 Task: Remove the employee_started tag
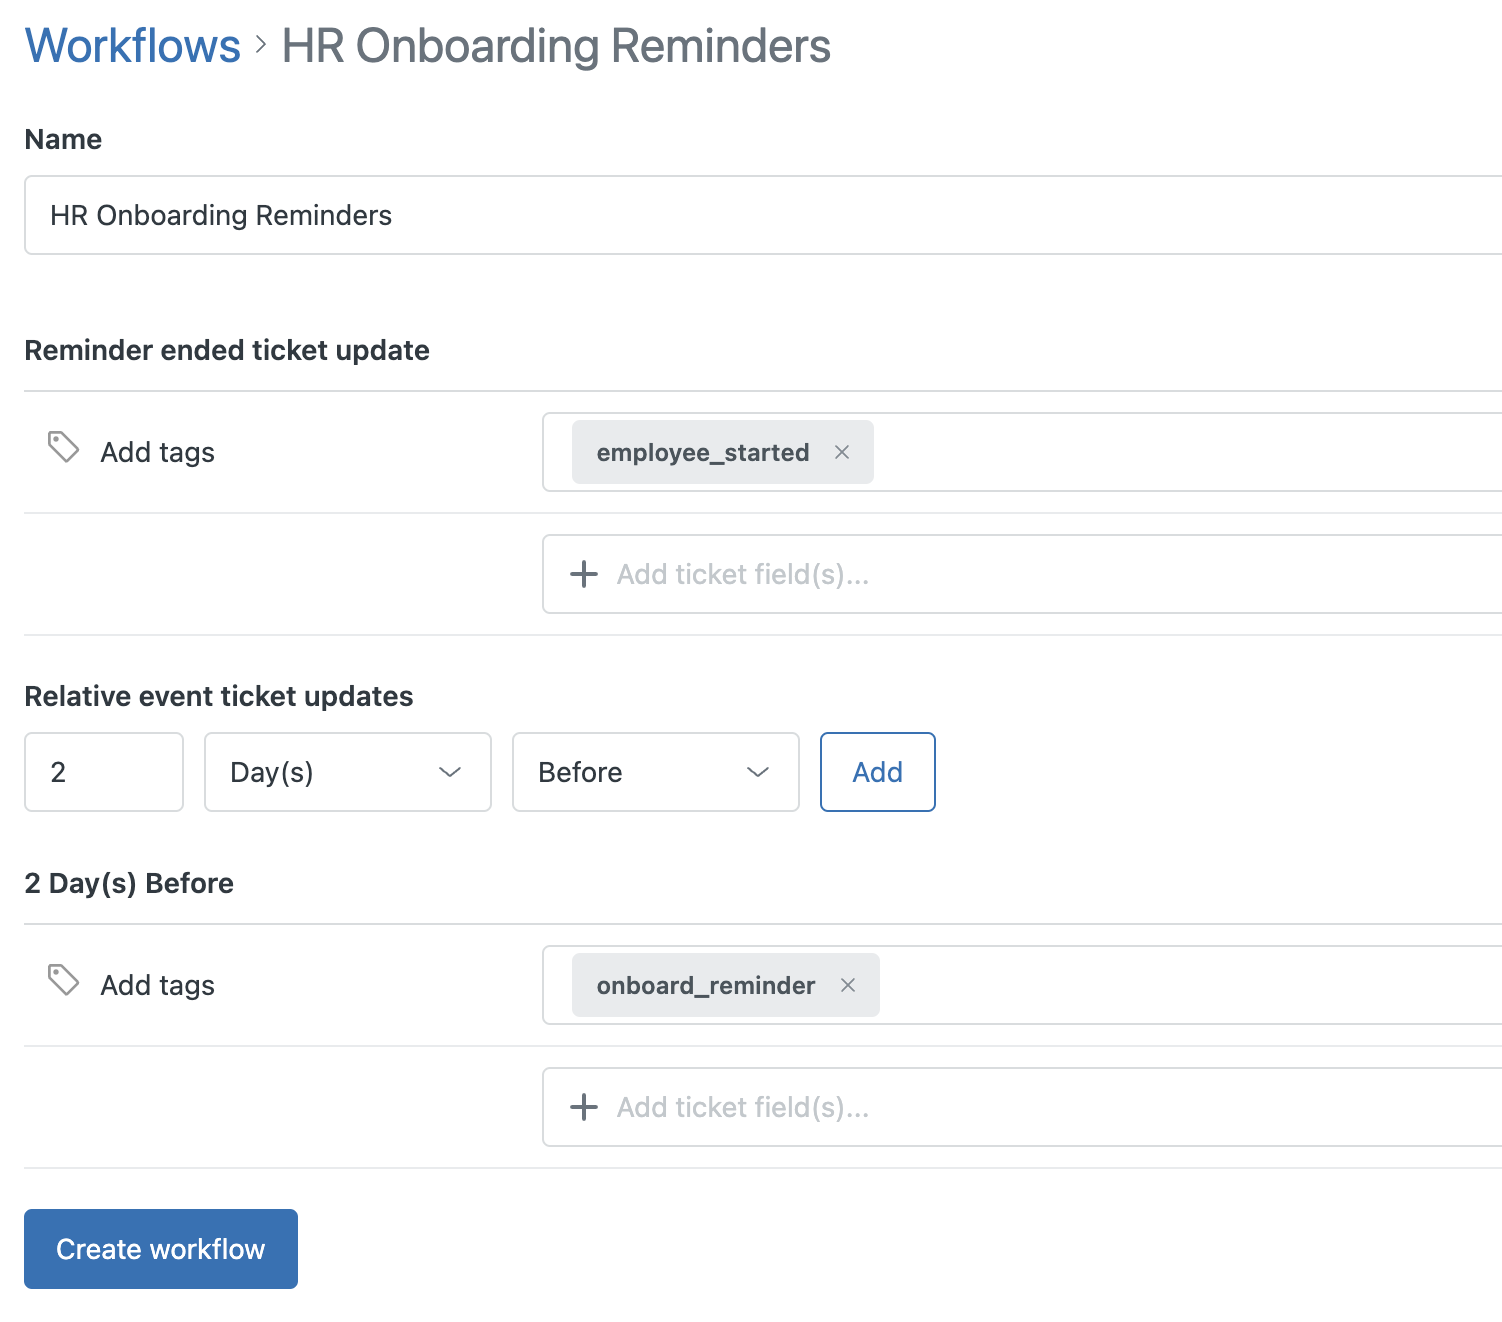pos(842,452)
